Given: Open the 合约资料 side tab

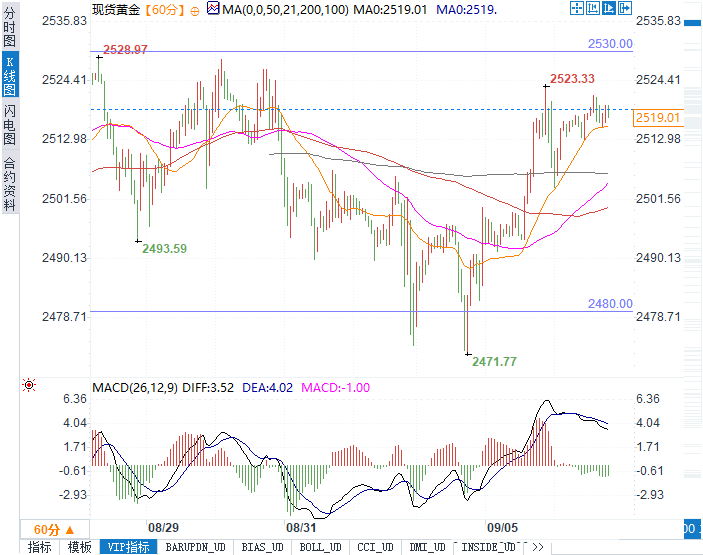Looking at the screenshot, I should pyautogui.click(x=9, y=184).
